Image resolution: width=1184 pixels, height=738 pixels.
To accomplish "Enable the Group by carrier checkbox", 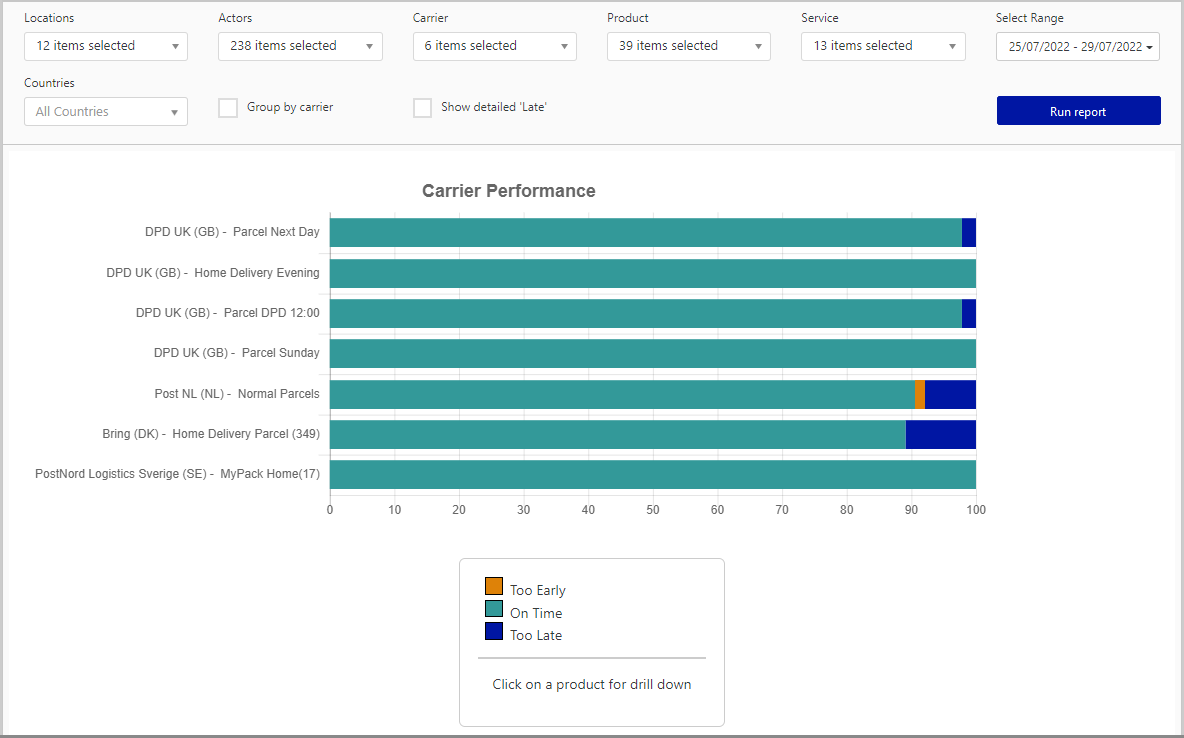I will 228,108.
